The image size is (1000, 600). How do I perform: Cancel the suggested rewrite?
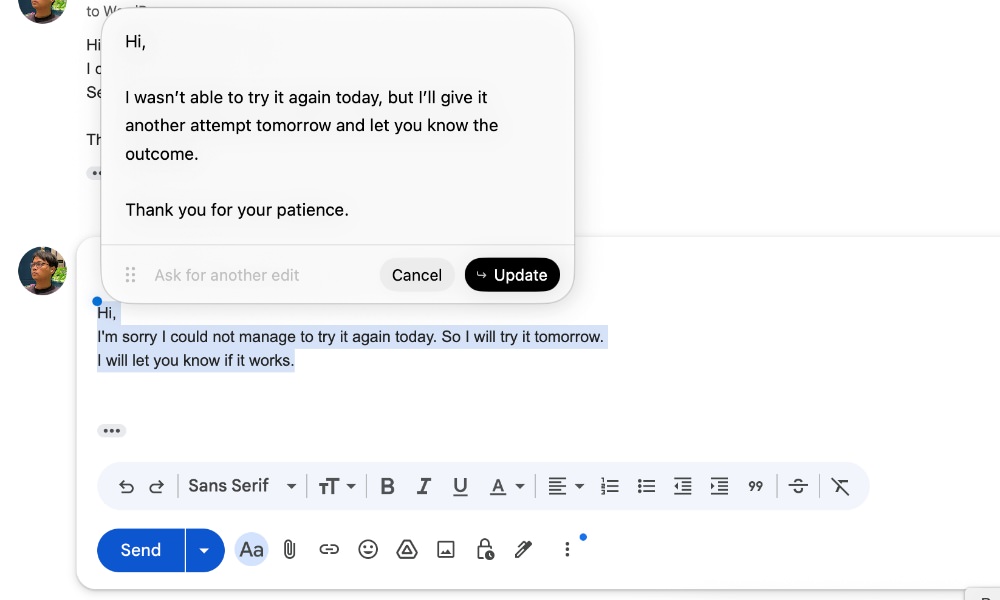click(x=417, y=274)
